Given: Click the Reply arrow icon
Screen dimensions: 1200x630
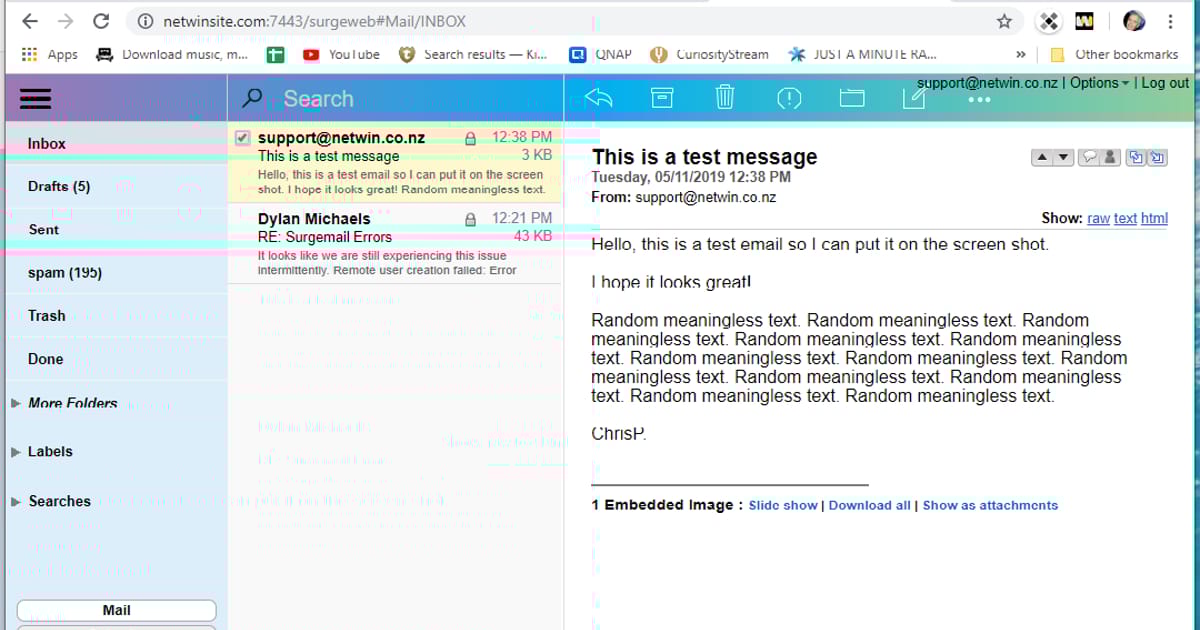Looking at the screenshot, I should (598, 97).
